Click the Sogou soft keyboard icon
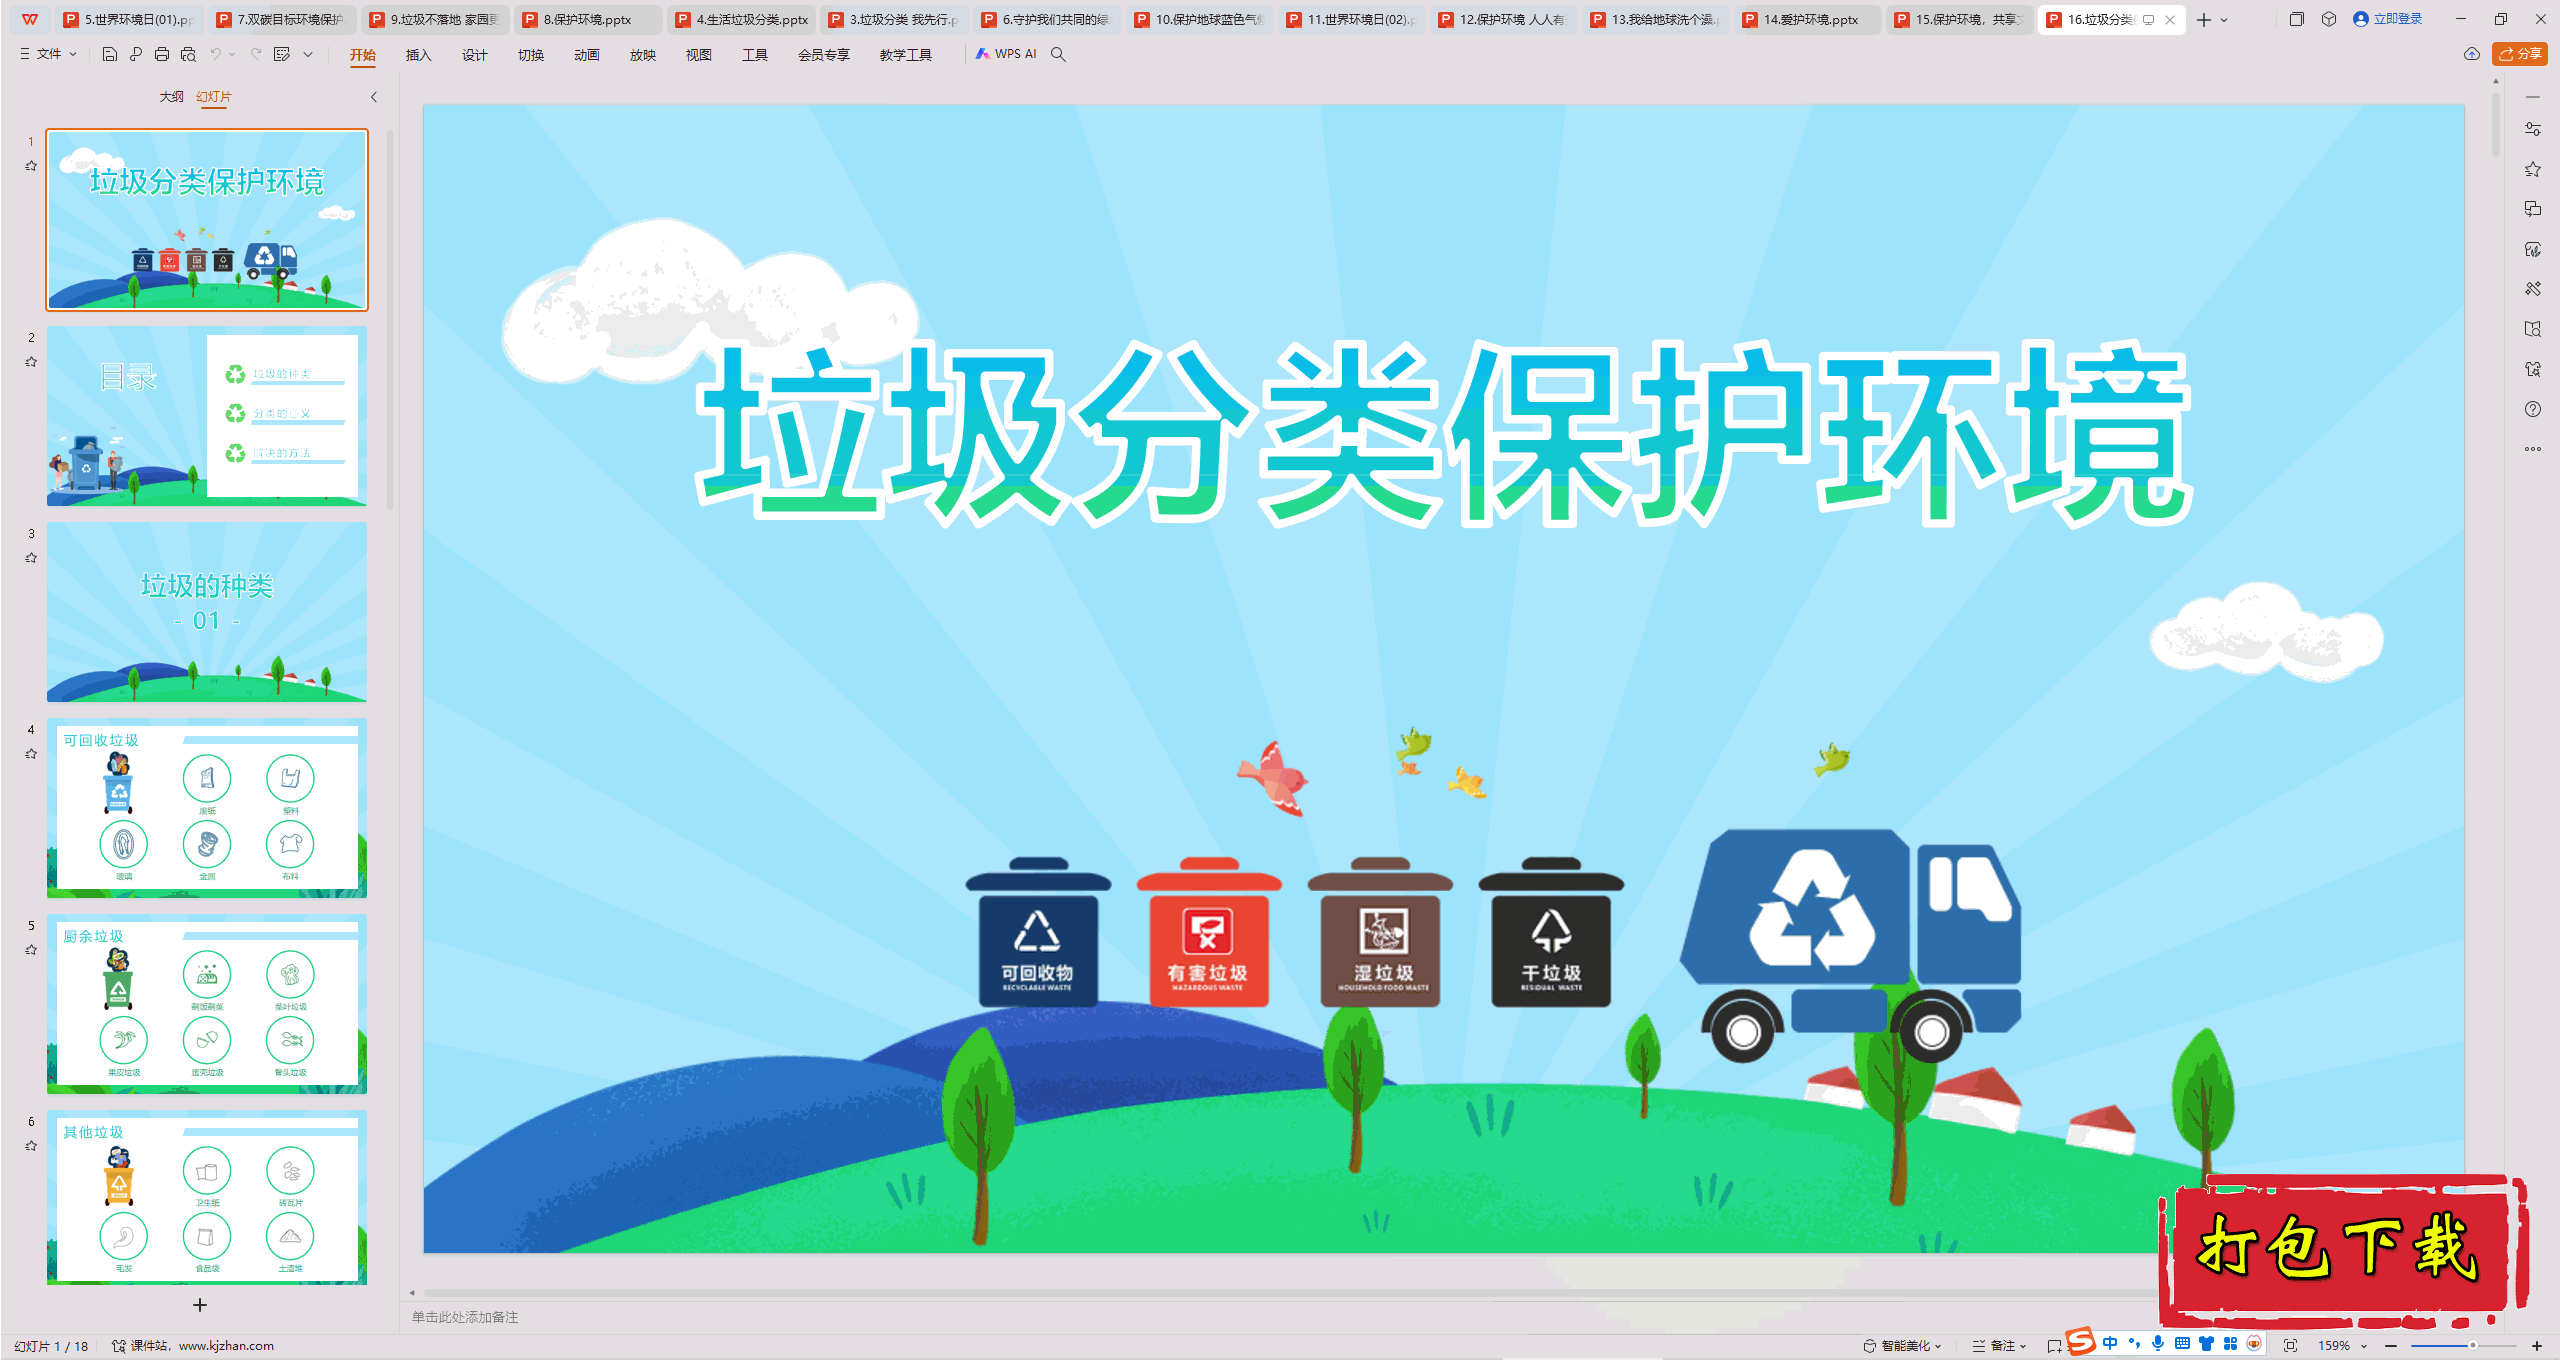The width and height of the screenshot is (2560, 1360). (x=2182, y=1343)
